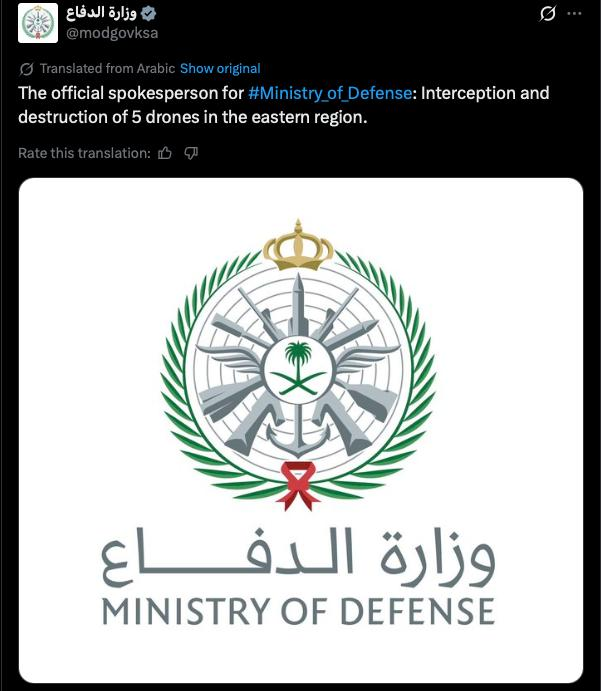This screenshot has height=691, width=601.
Task: Click the thumbs down translation rating
Action: (x=191, y=153)
